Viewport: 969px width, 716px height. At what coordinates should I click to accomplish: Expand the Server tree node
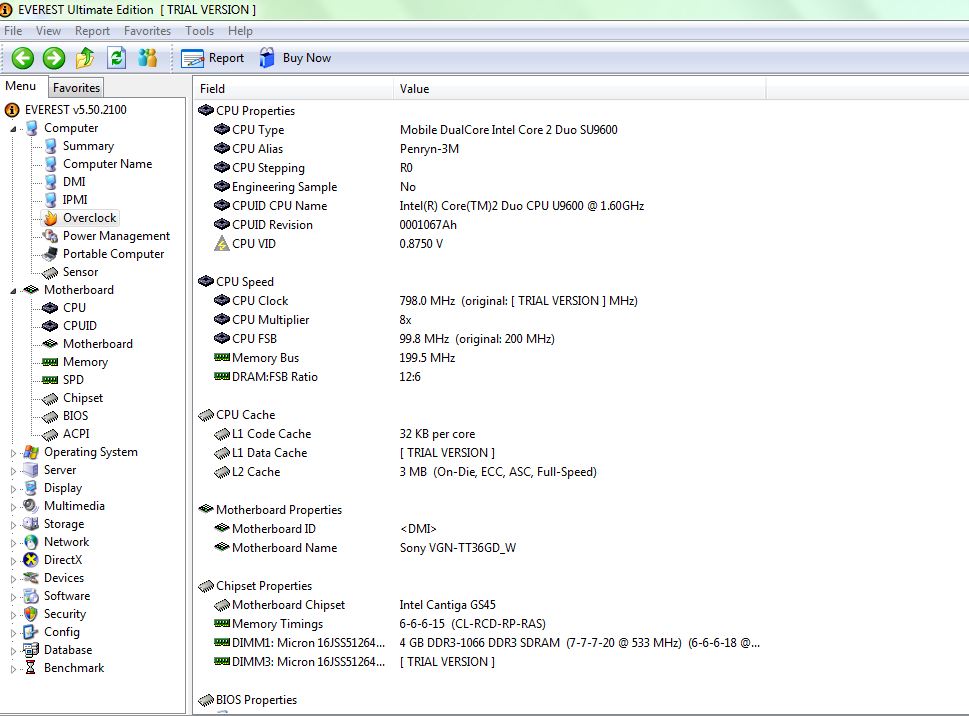[13, 471]
